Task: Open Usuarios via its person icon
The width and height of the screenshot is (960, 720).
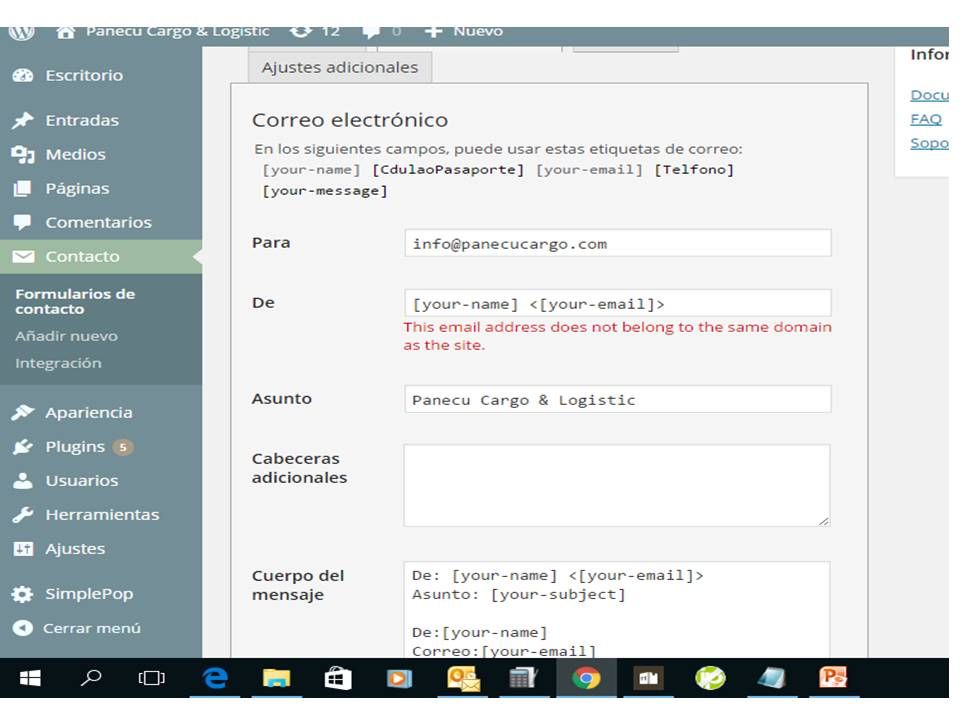Action: coord(23,481)
